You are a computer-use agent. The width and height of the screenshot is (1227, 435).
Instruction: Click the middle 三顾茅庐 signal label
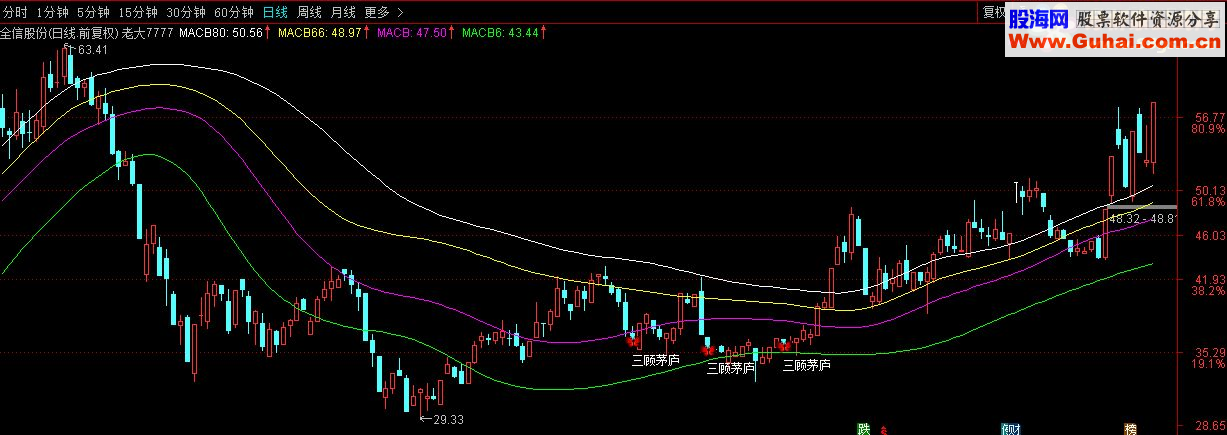(x=730, y=368)
